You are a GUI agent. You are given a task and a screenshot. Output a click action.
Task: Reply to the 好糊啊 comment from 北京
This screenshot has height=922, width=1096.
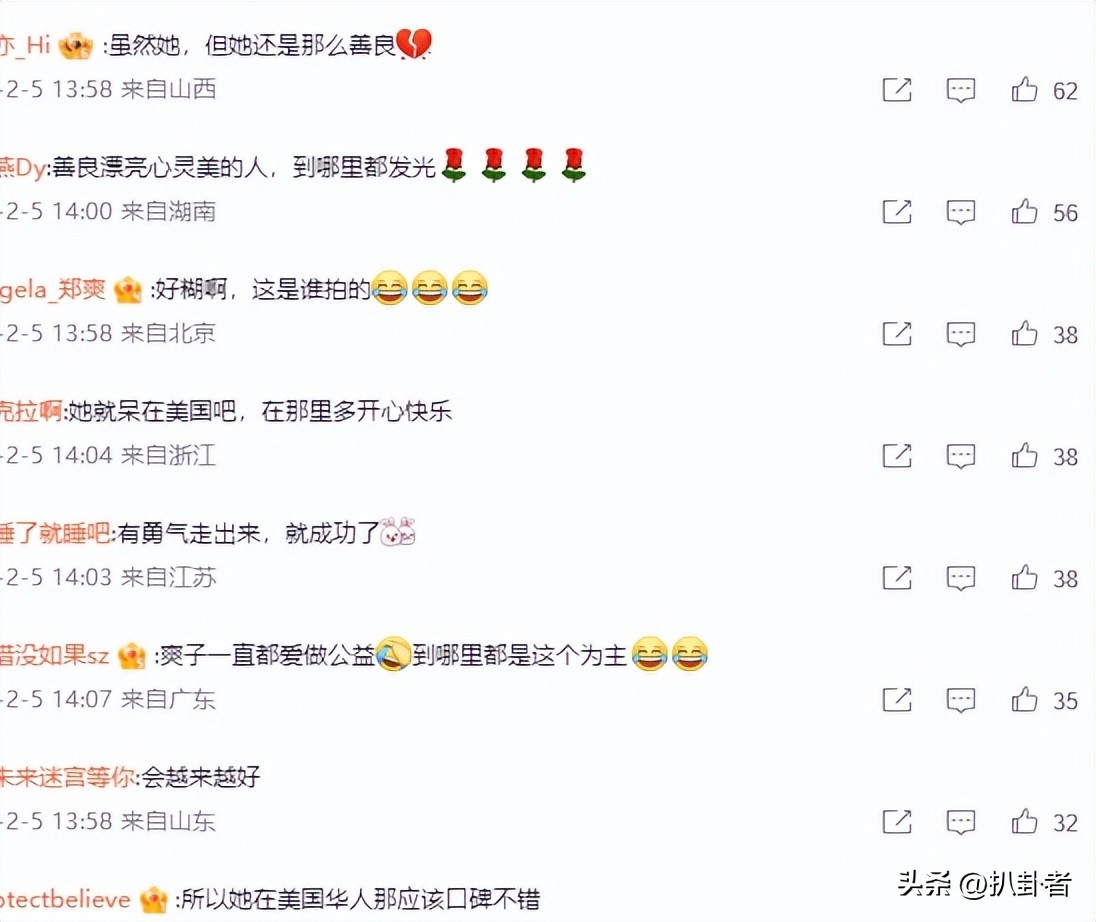tap(960, 335)
